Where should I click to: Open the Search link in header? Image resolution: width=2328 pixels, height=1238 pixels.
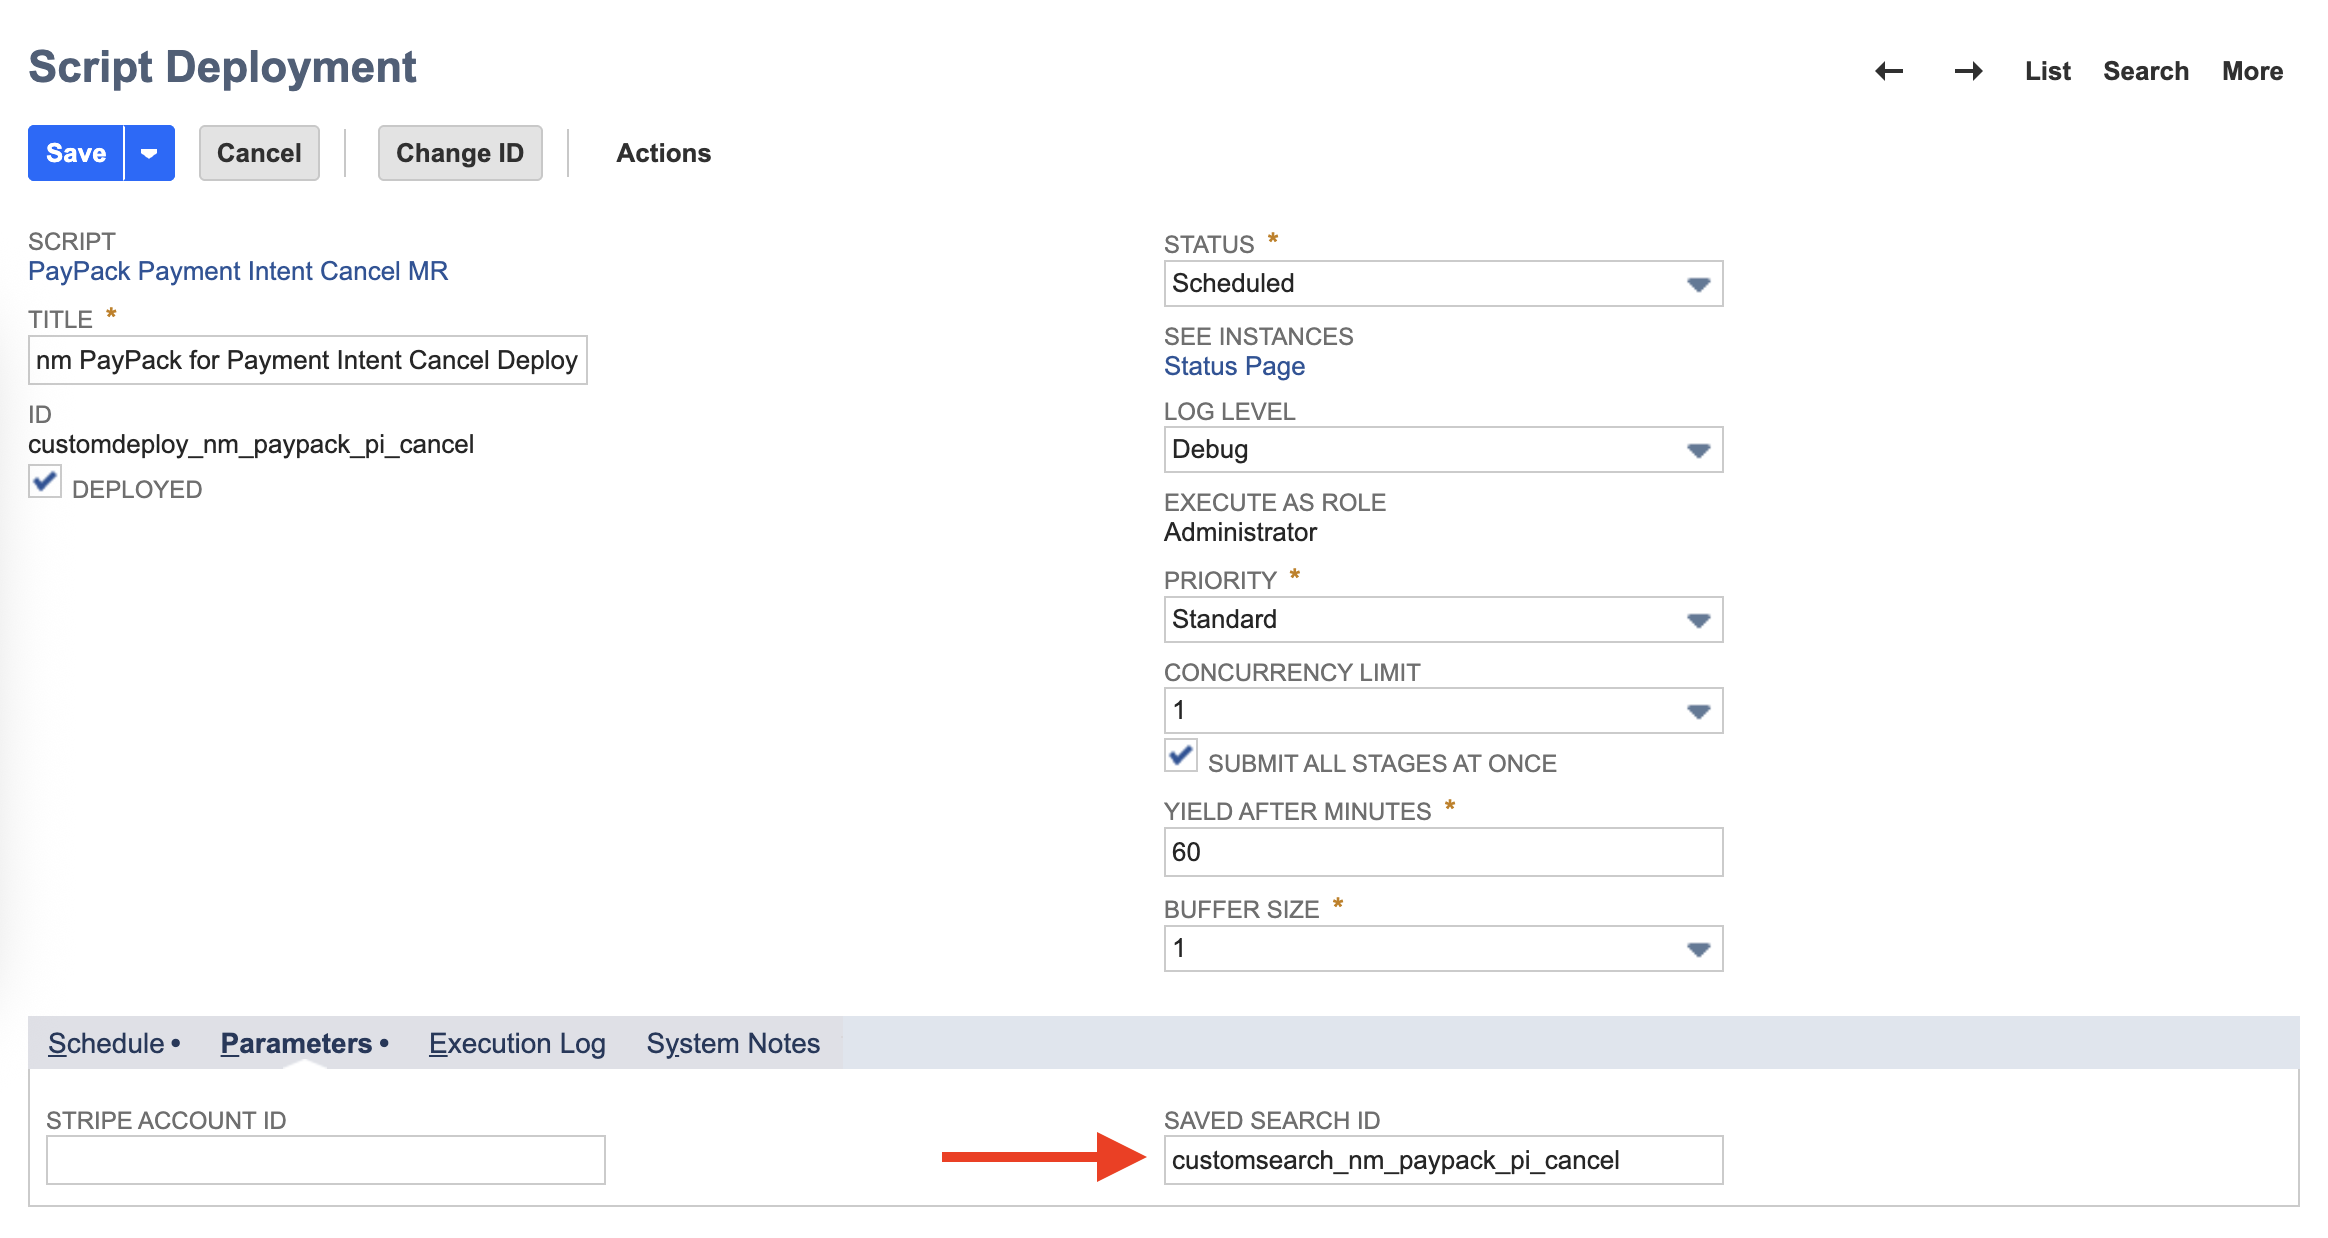point(2146,71)
